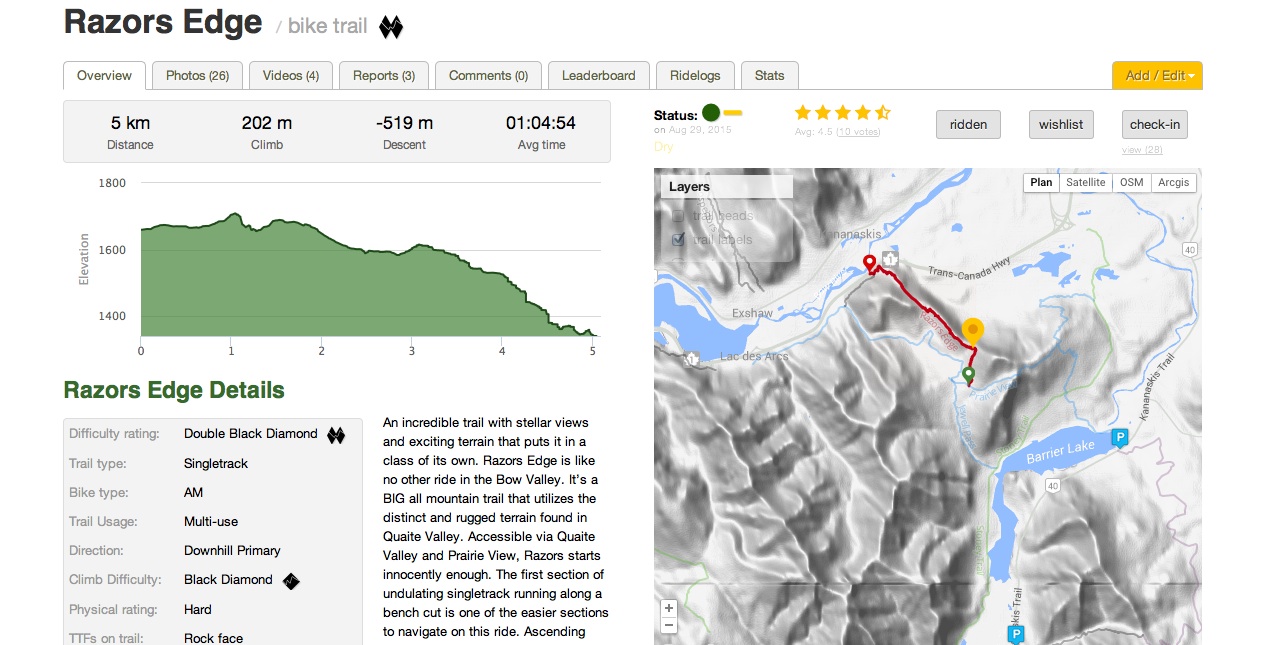Image resolution: width=1265 pixels, height=645 pixels.
Task: Open the 10 votes link
Action: (858, 132)
